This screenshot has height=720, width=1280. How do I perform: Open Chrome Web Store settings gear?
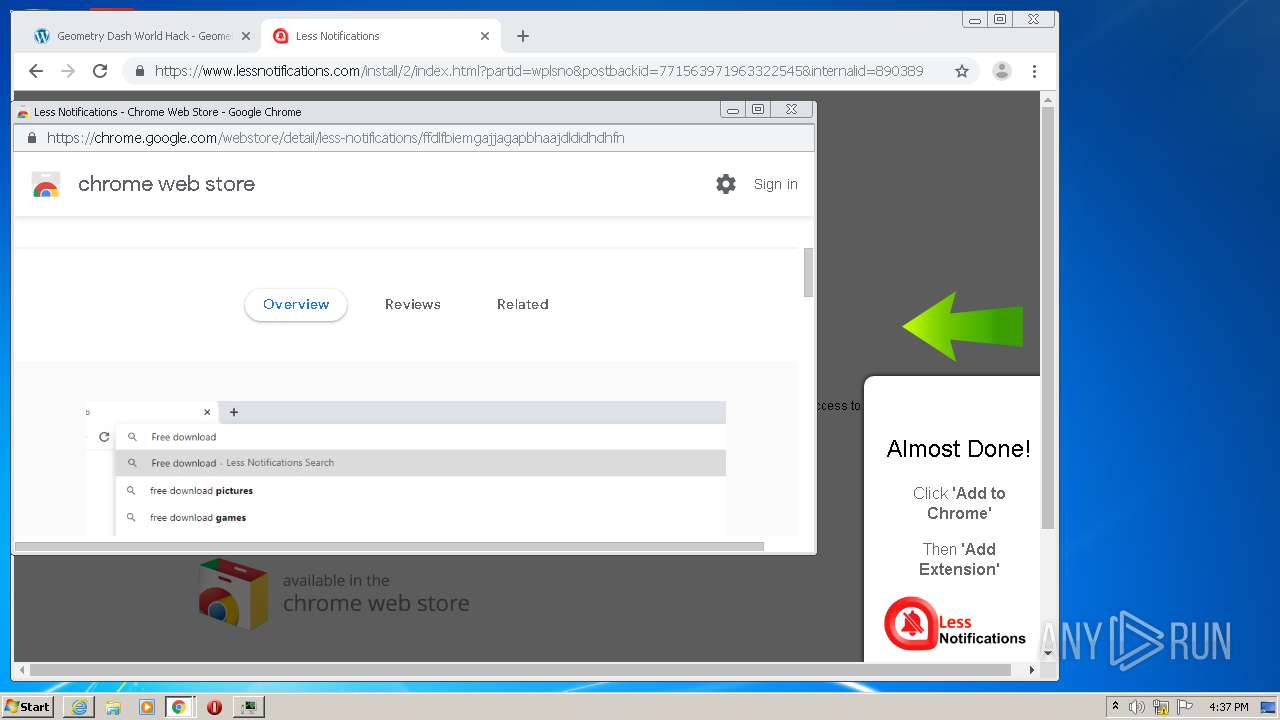(726, 184)
